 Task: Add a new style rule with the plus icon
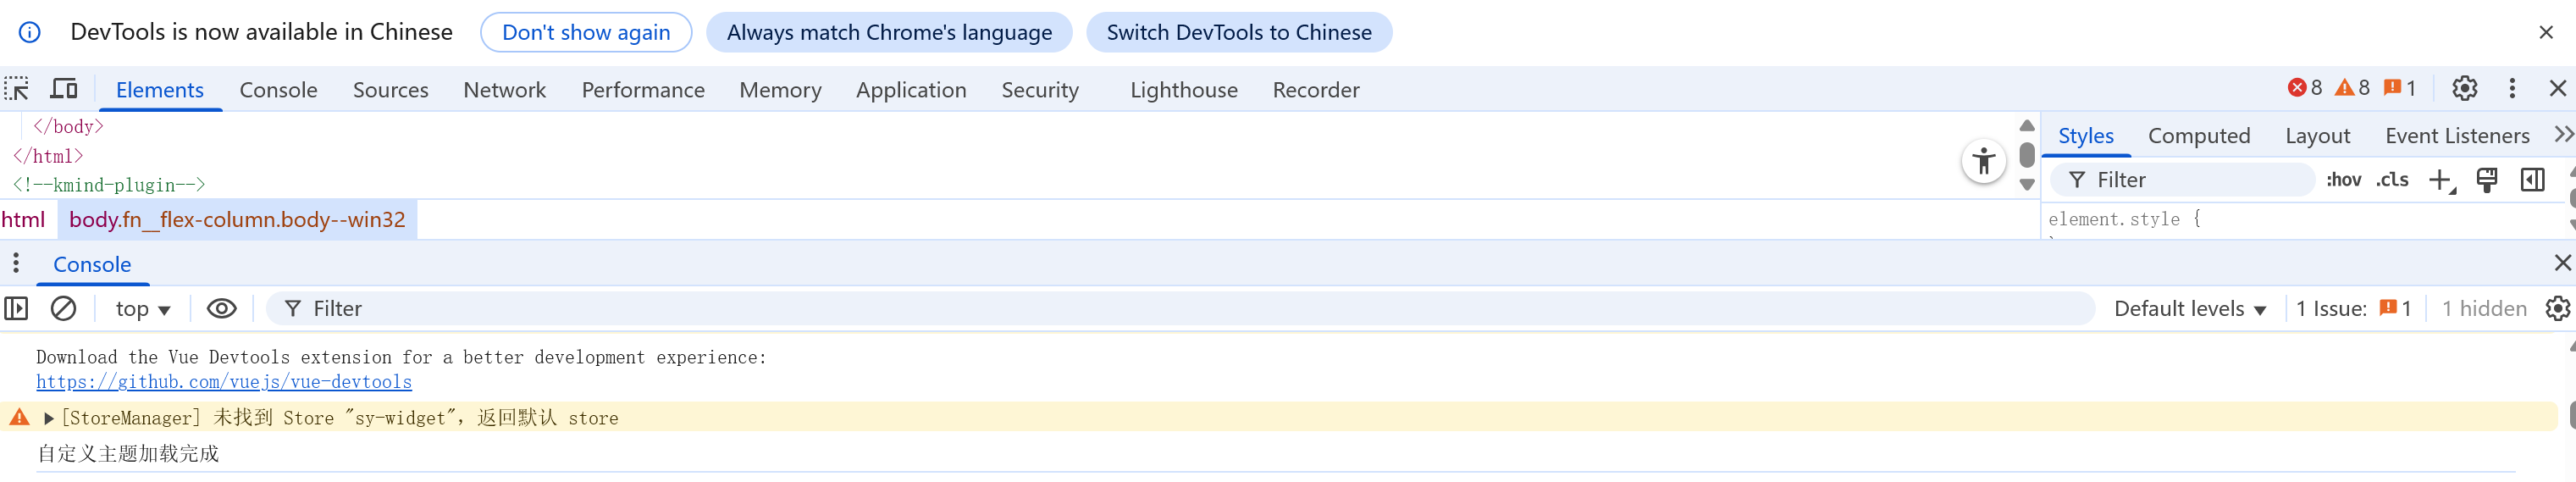pos(2440,180)
